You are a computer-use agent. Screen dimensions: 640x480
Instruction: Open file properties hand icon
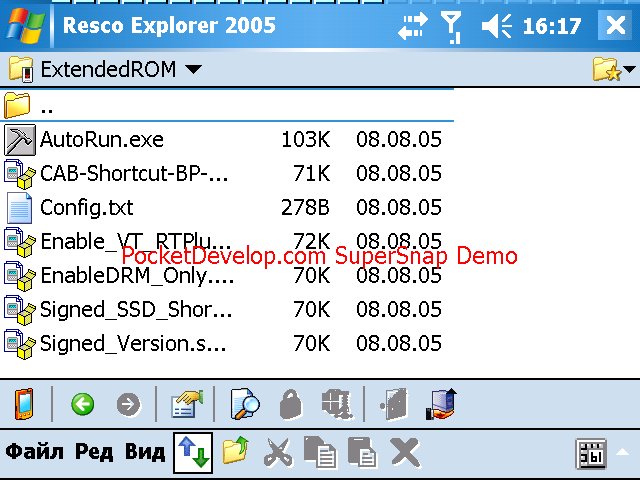(x=187, y=404)
